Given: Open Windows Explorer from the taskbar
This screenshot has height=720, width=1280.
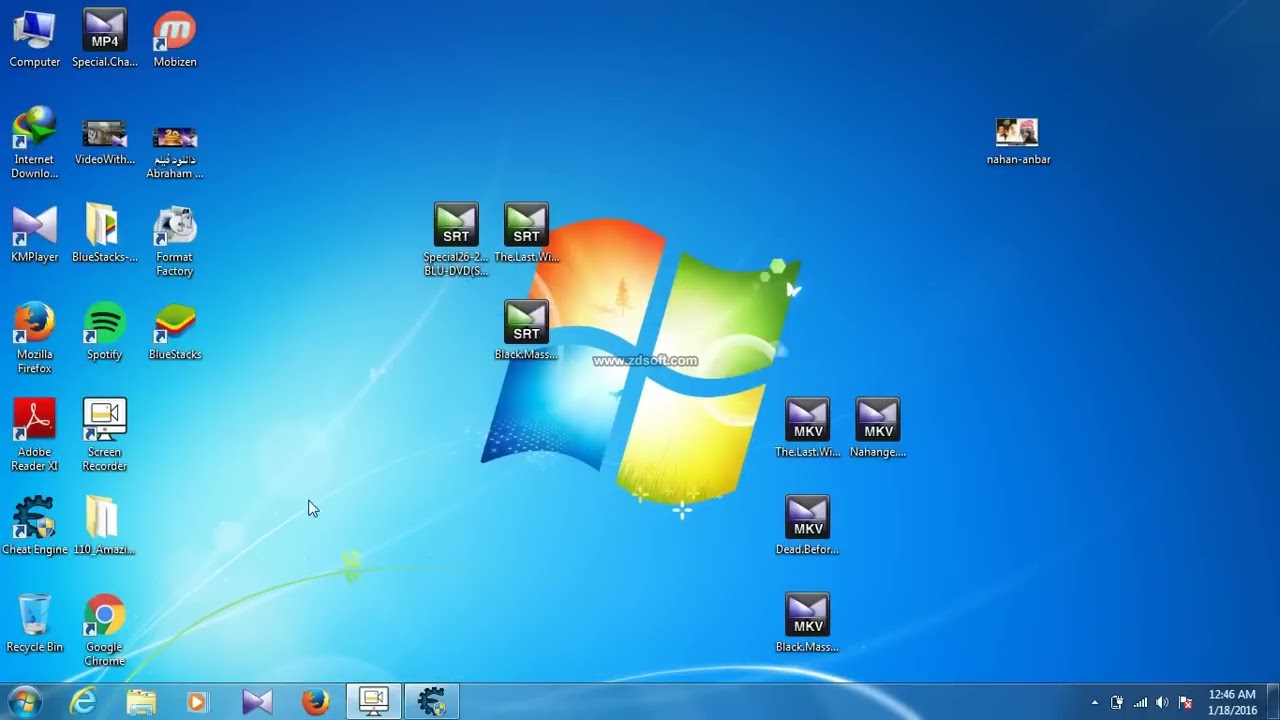Looking at the screenshot, I should pyautogui.click(x=142, y=702).
